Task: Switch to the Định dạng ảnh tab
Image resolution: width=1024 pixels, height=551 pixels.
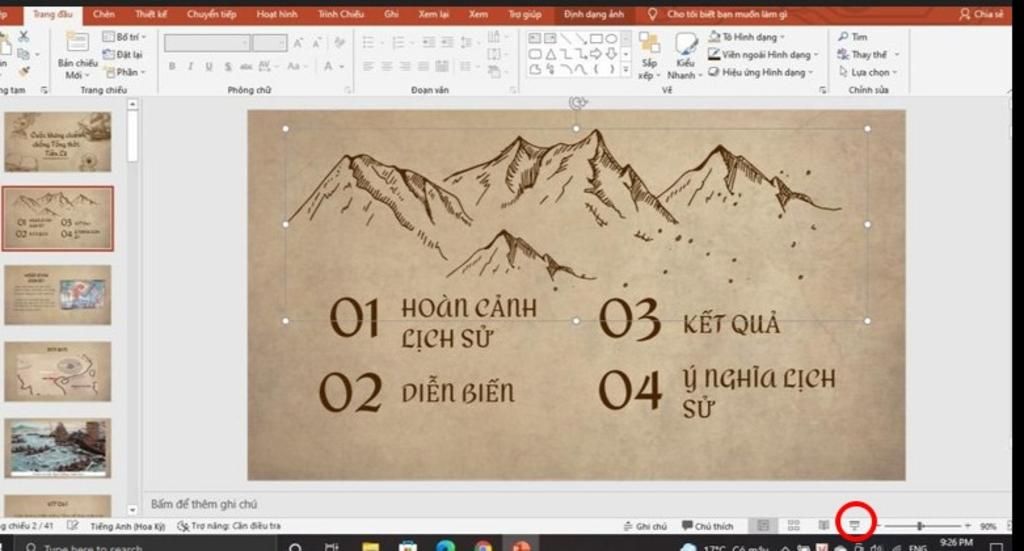Action: pyautogui.click(x=594, y=14)
